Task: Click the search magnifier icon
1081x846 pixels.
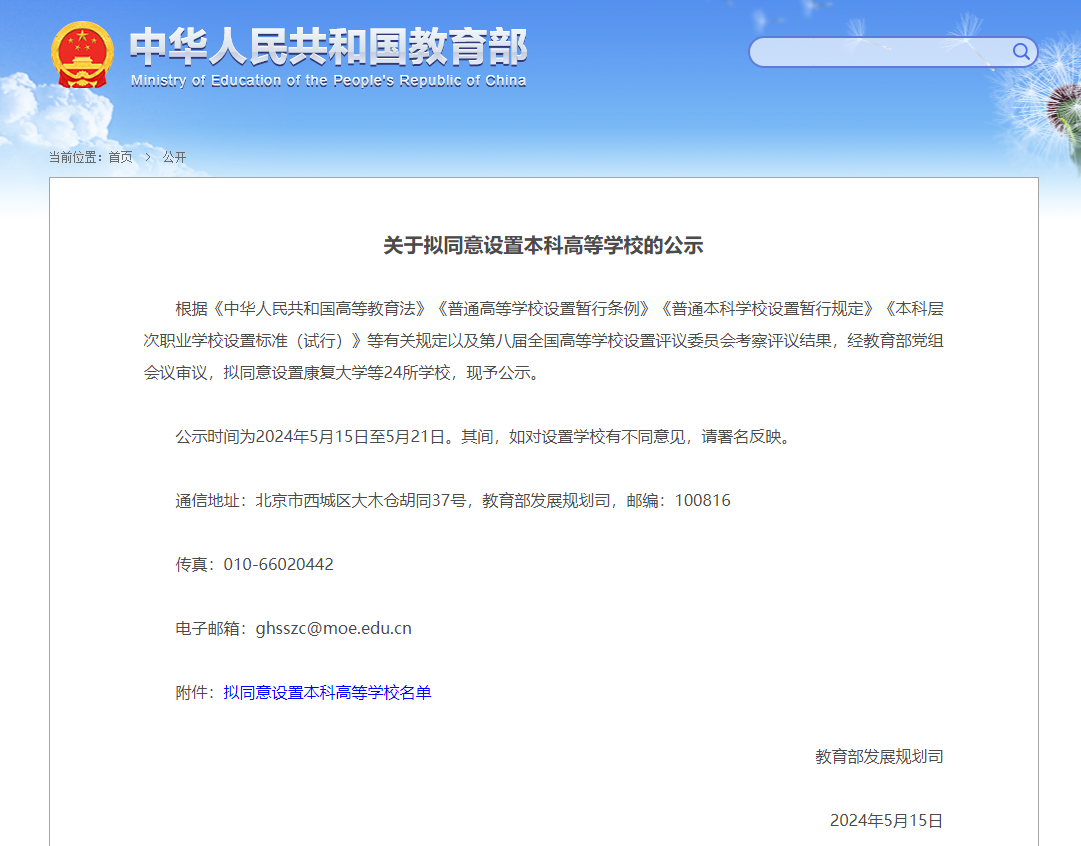Action: (1021, 52)
